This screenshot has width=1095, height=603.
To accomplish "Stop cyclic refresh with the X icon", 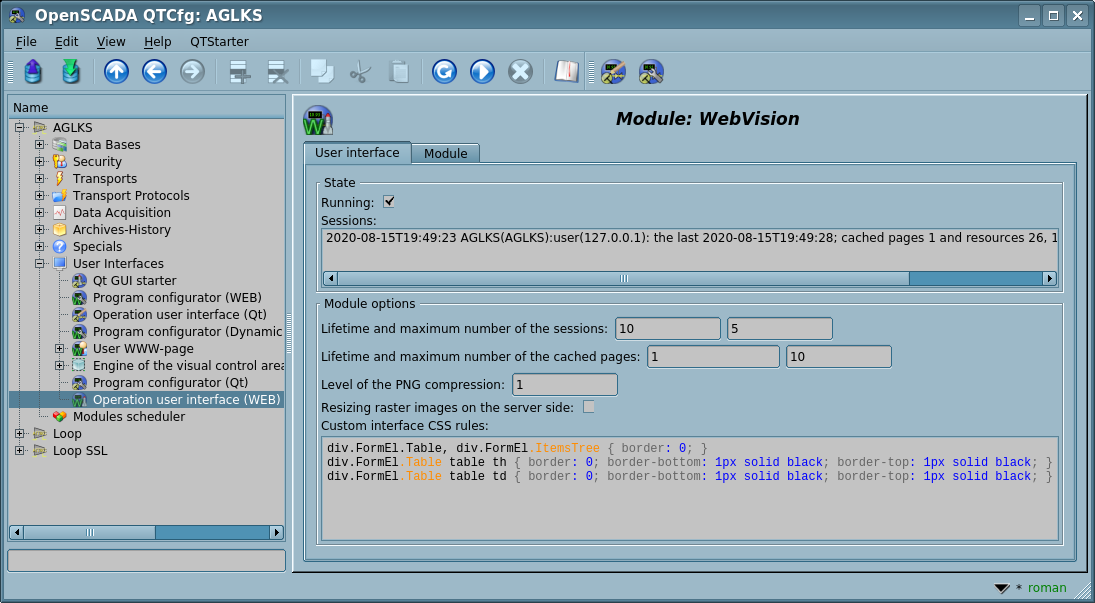I will point(520,71).
